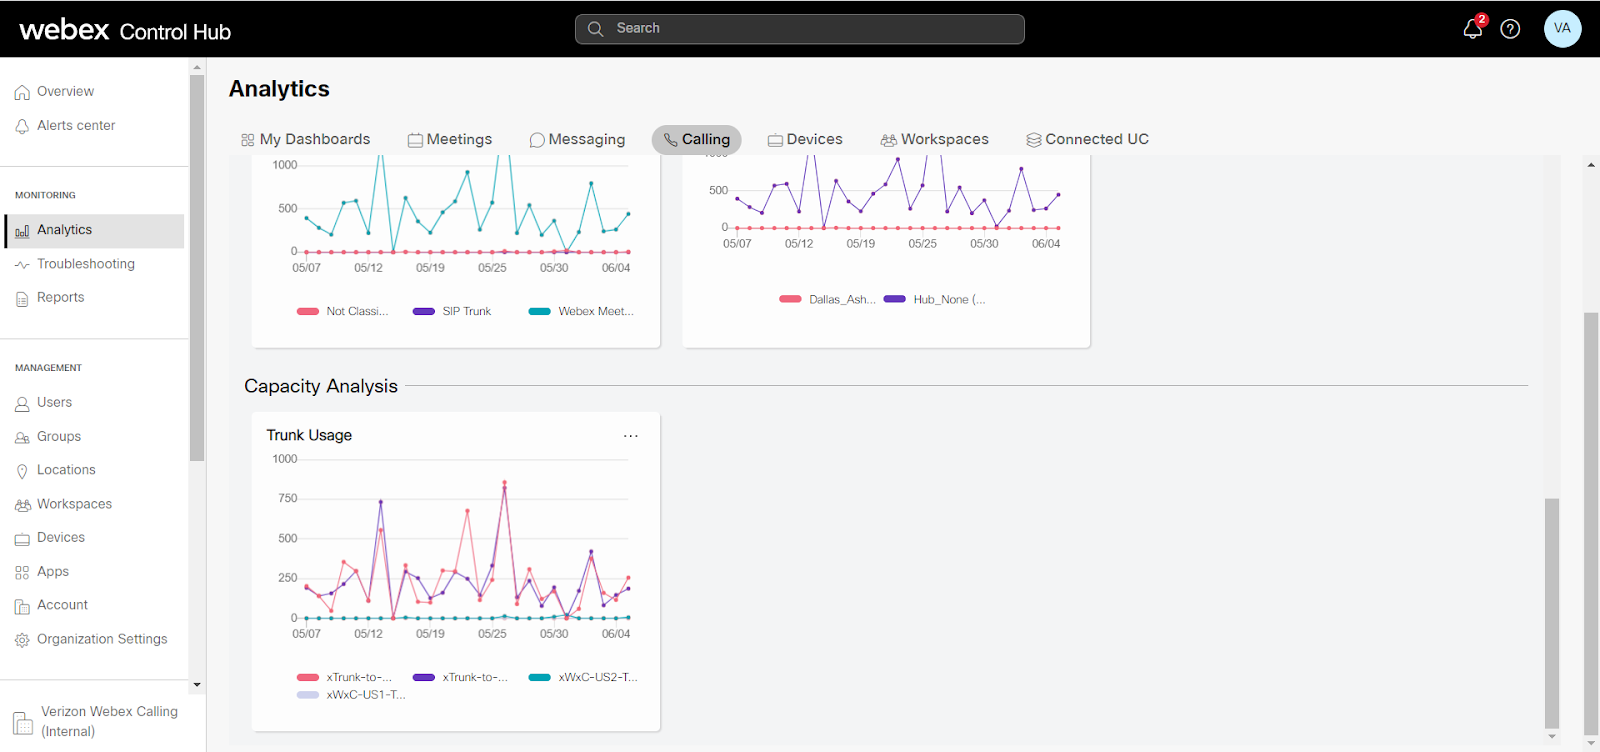Viewport: 1600px width, 752px height.
Task: Toggle pink xTrunk-to legend series
Action: 344,677
